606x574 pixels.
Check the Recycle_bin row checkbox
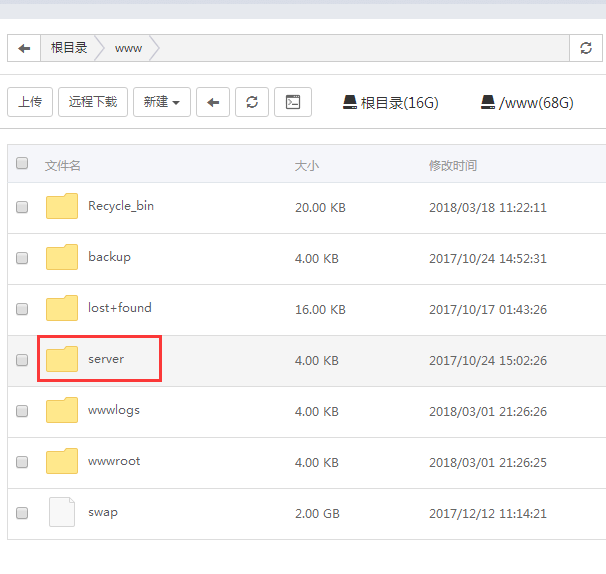pyautogui.click(x=22, y=207)
